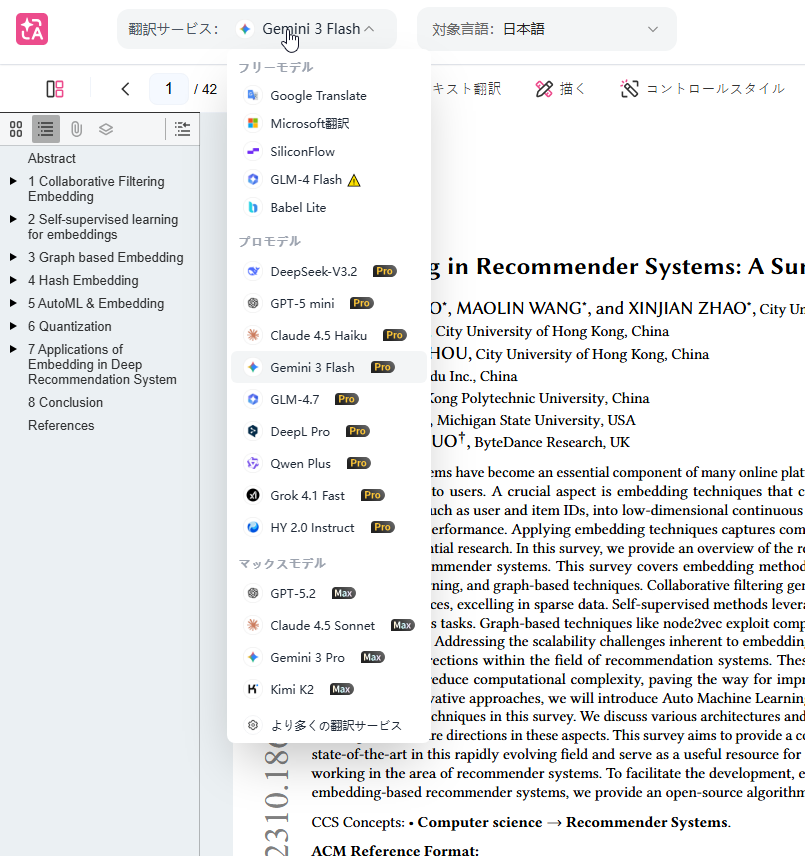This screenshot has height=856, width=805.
Task: Select Claude 4.5 Sonnet Max model
Action: click(322, 625)
